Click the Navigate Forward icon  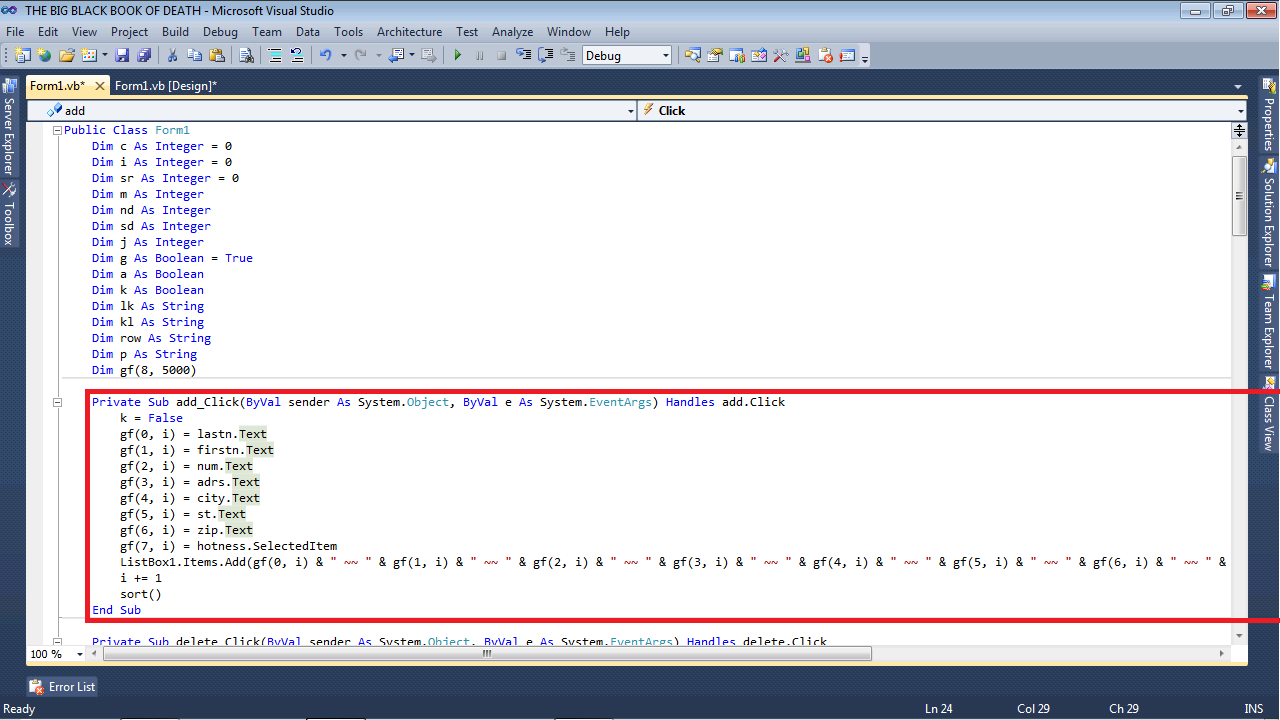[x=428, y=56]
